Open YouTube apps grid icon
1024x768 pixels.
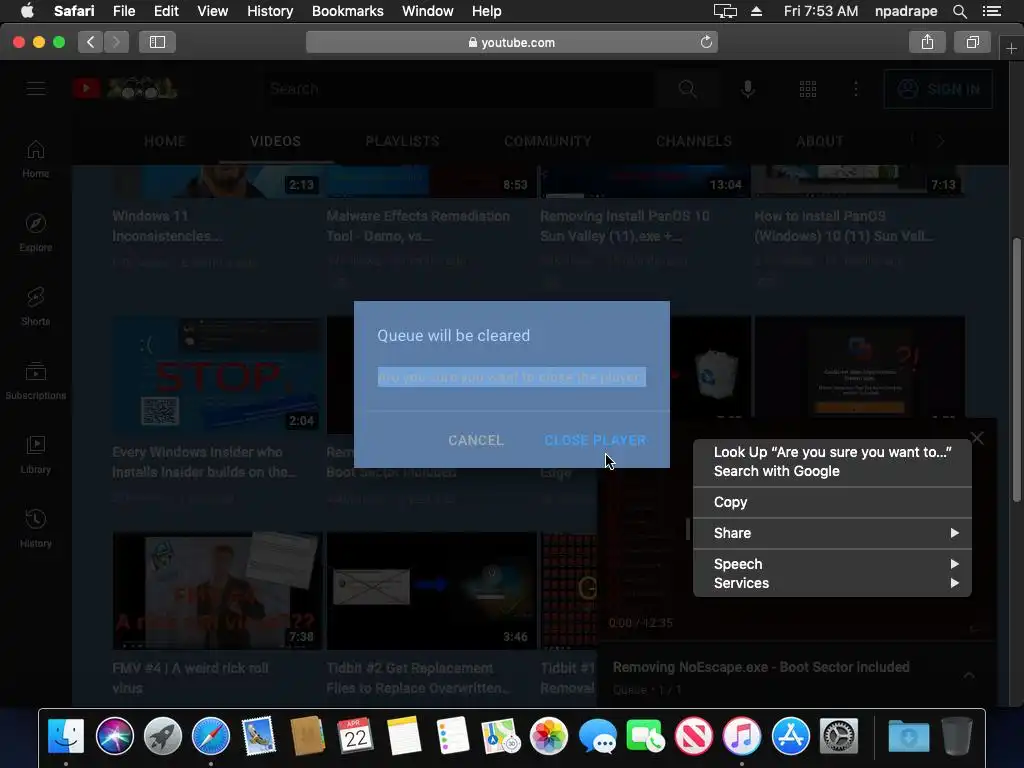tap(808, 89)
